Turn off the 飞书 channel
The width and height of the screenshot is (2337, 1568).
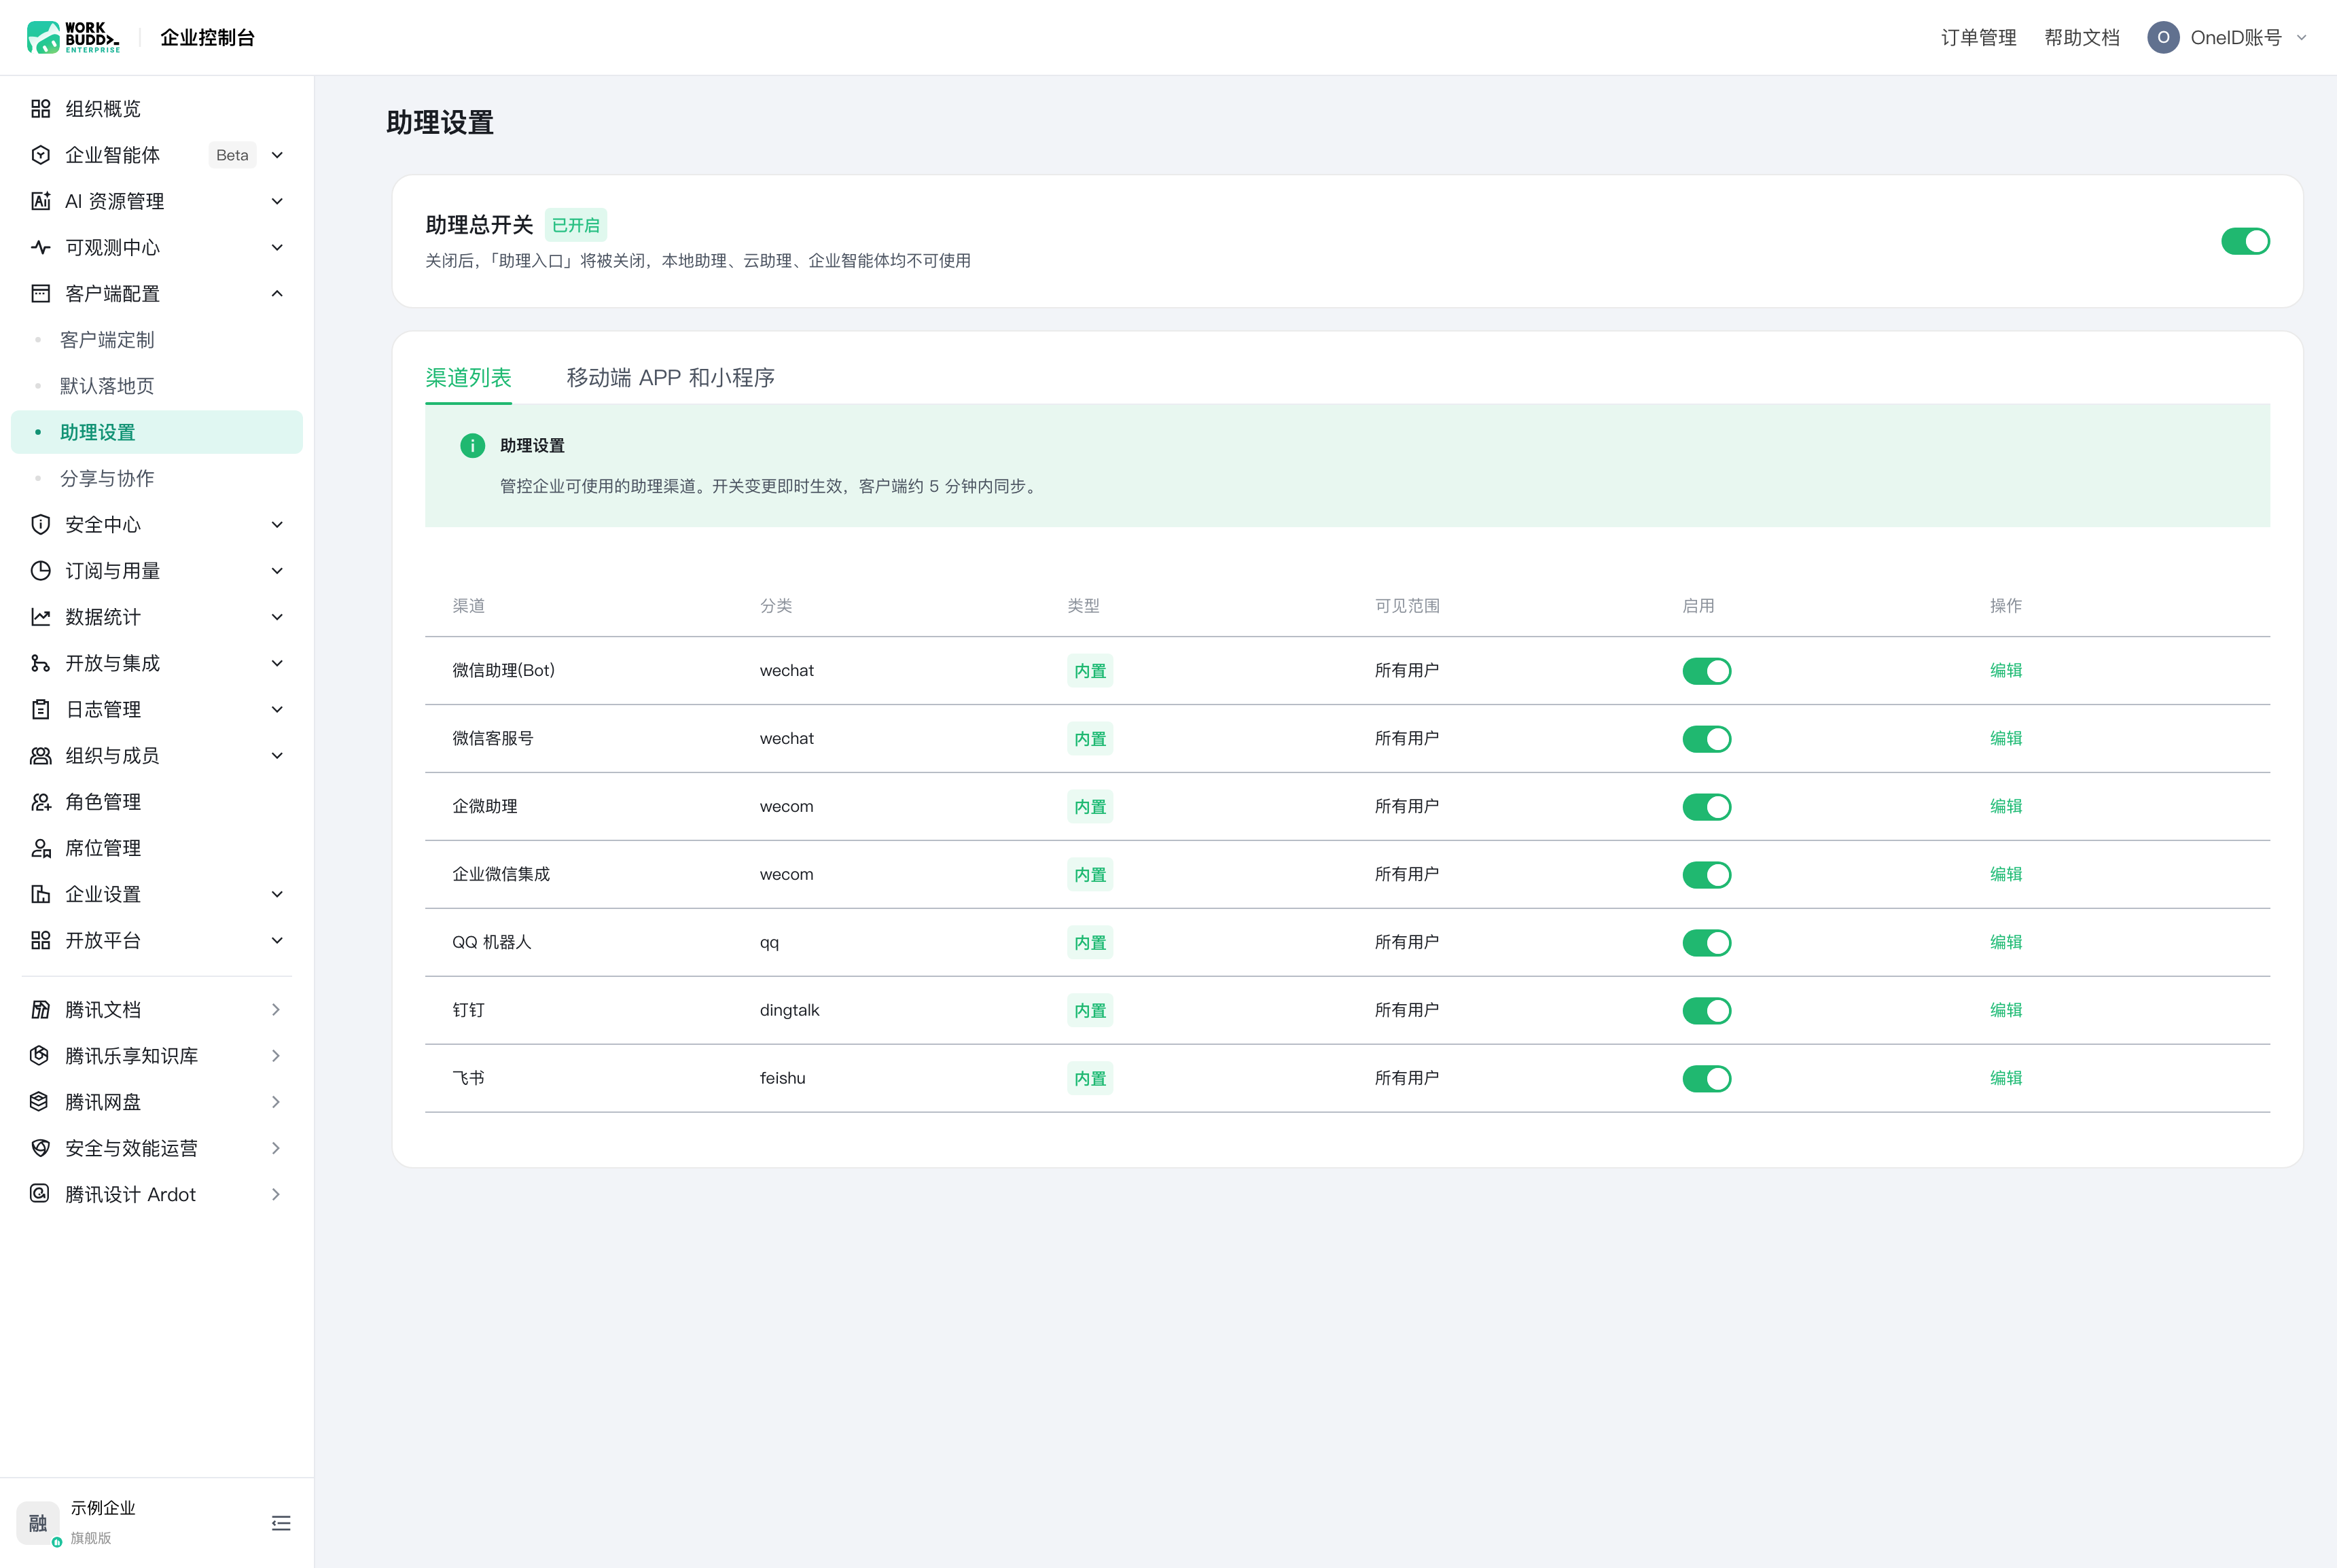1706,1078
